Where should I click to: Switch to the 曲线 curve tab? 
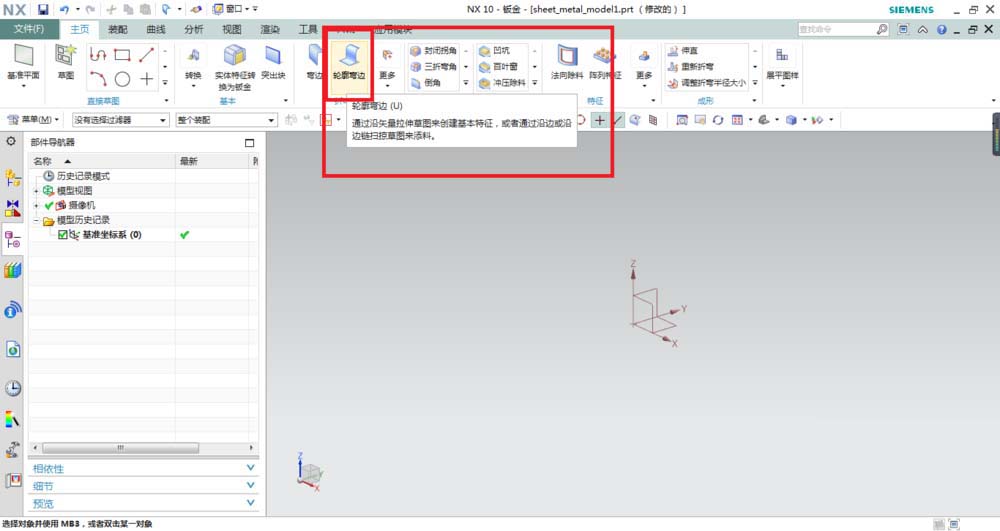tap(156, 29)
